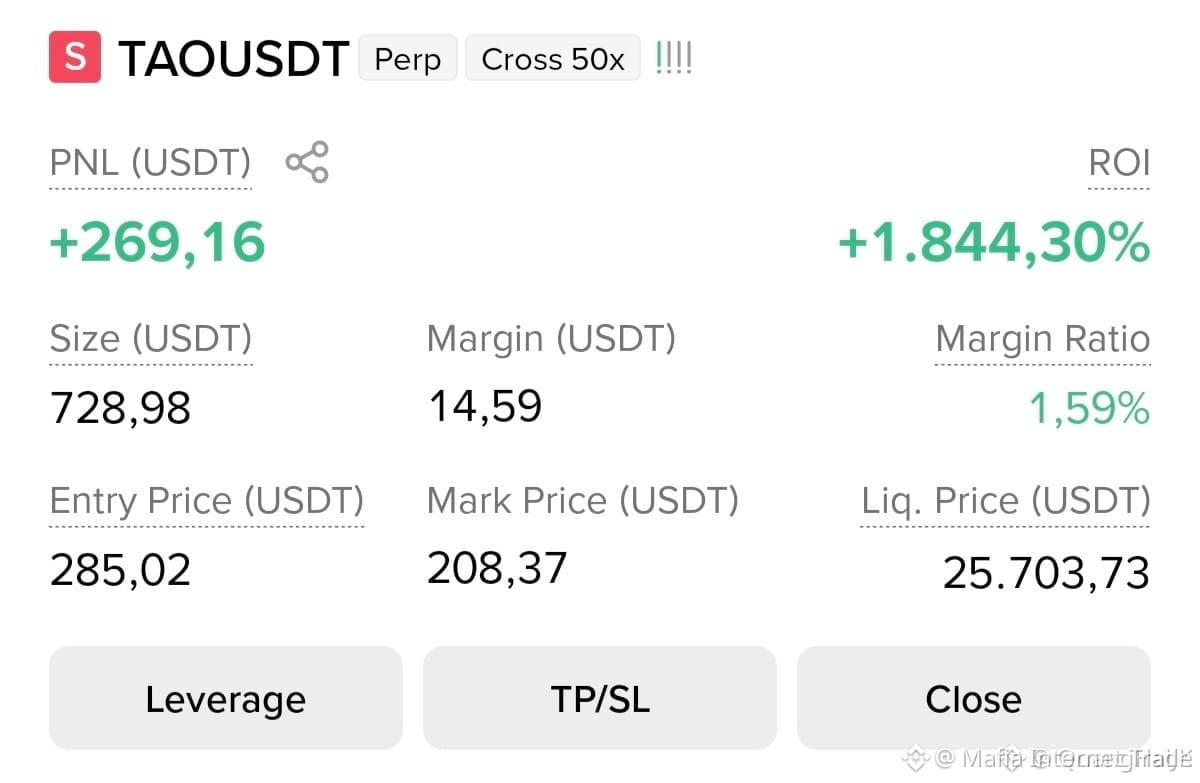The image size is (1200, 783).
Task: Tap the Entry Price (USDT) label
Action: click(x=207, y=500)
